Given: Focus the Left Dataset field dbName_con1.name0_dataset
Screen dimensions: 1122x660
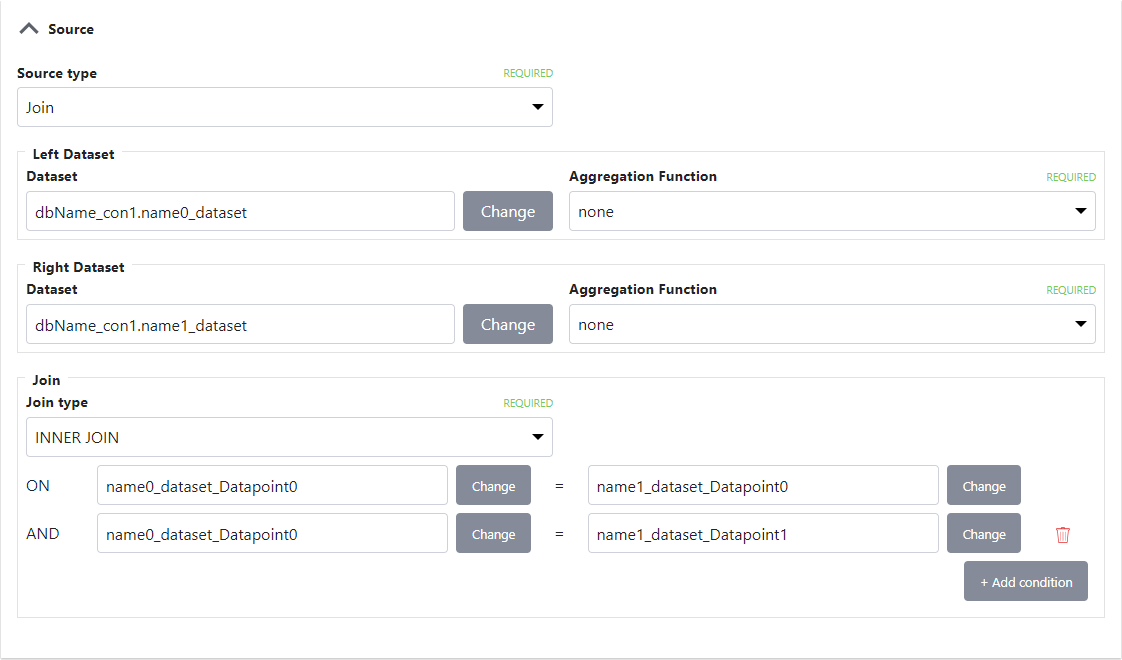Looking at the screenshot, I should pyautogui.click(x=240, y=211).
